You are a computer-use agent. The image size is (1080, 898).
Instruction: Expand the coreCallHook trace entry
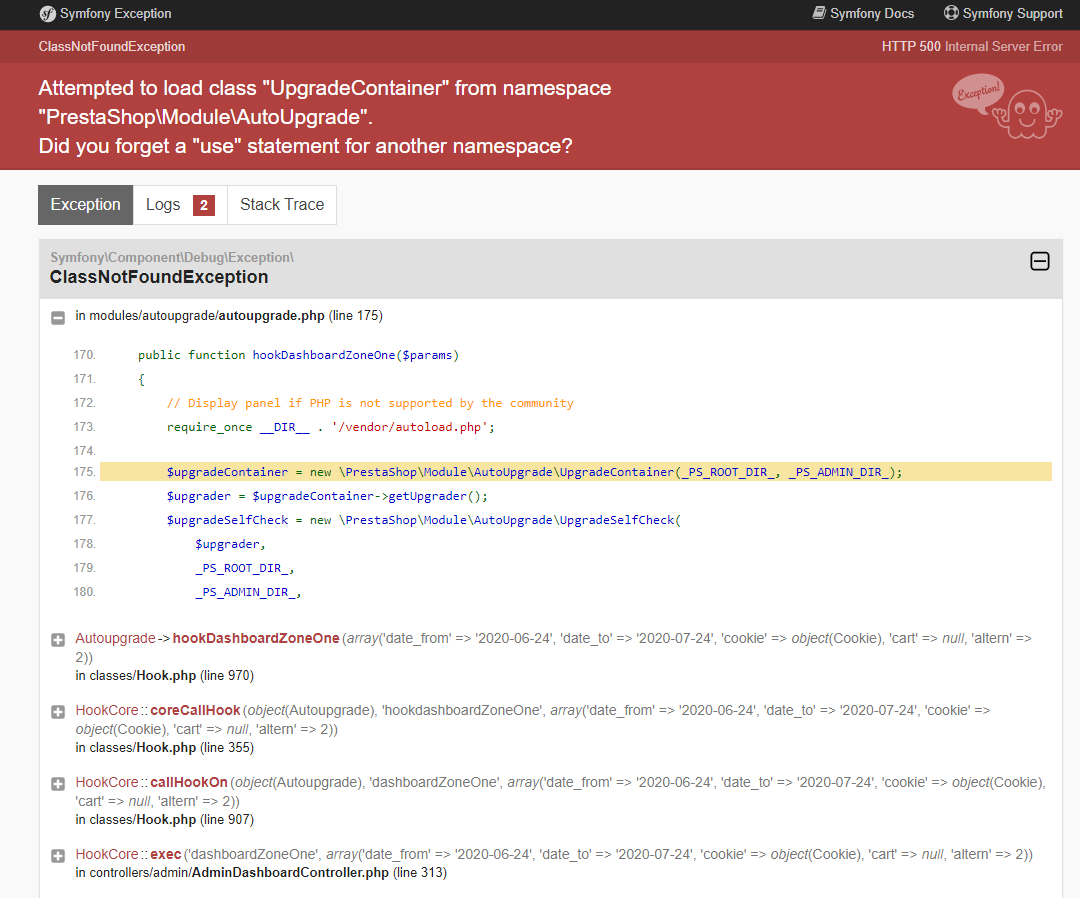pyautogui.click(x=58, y=712)
